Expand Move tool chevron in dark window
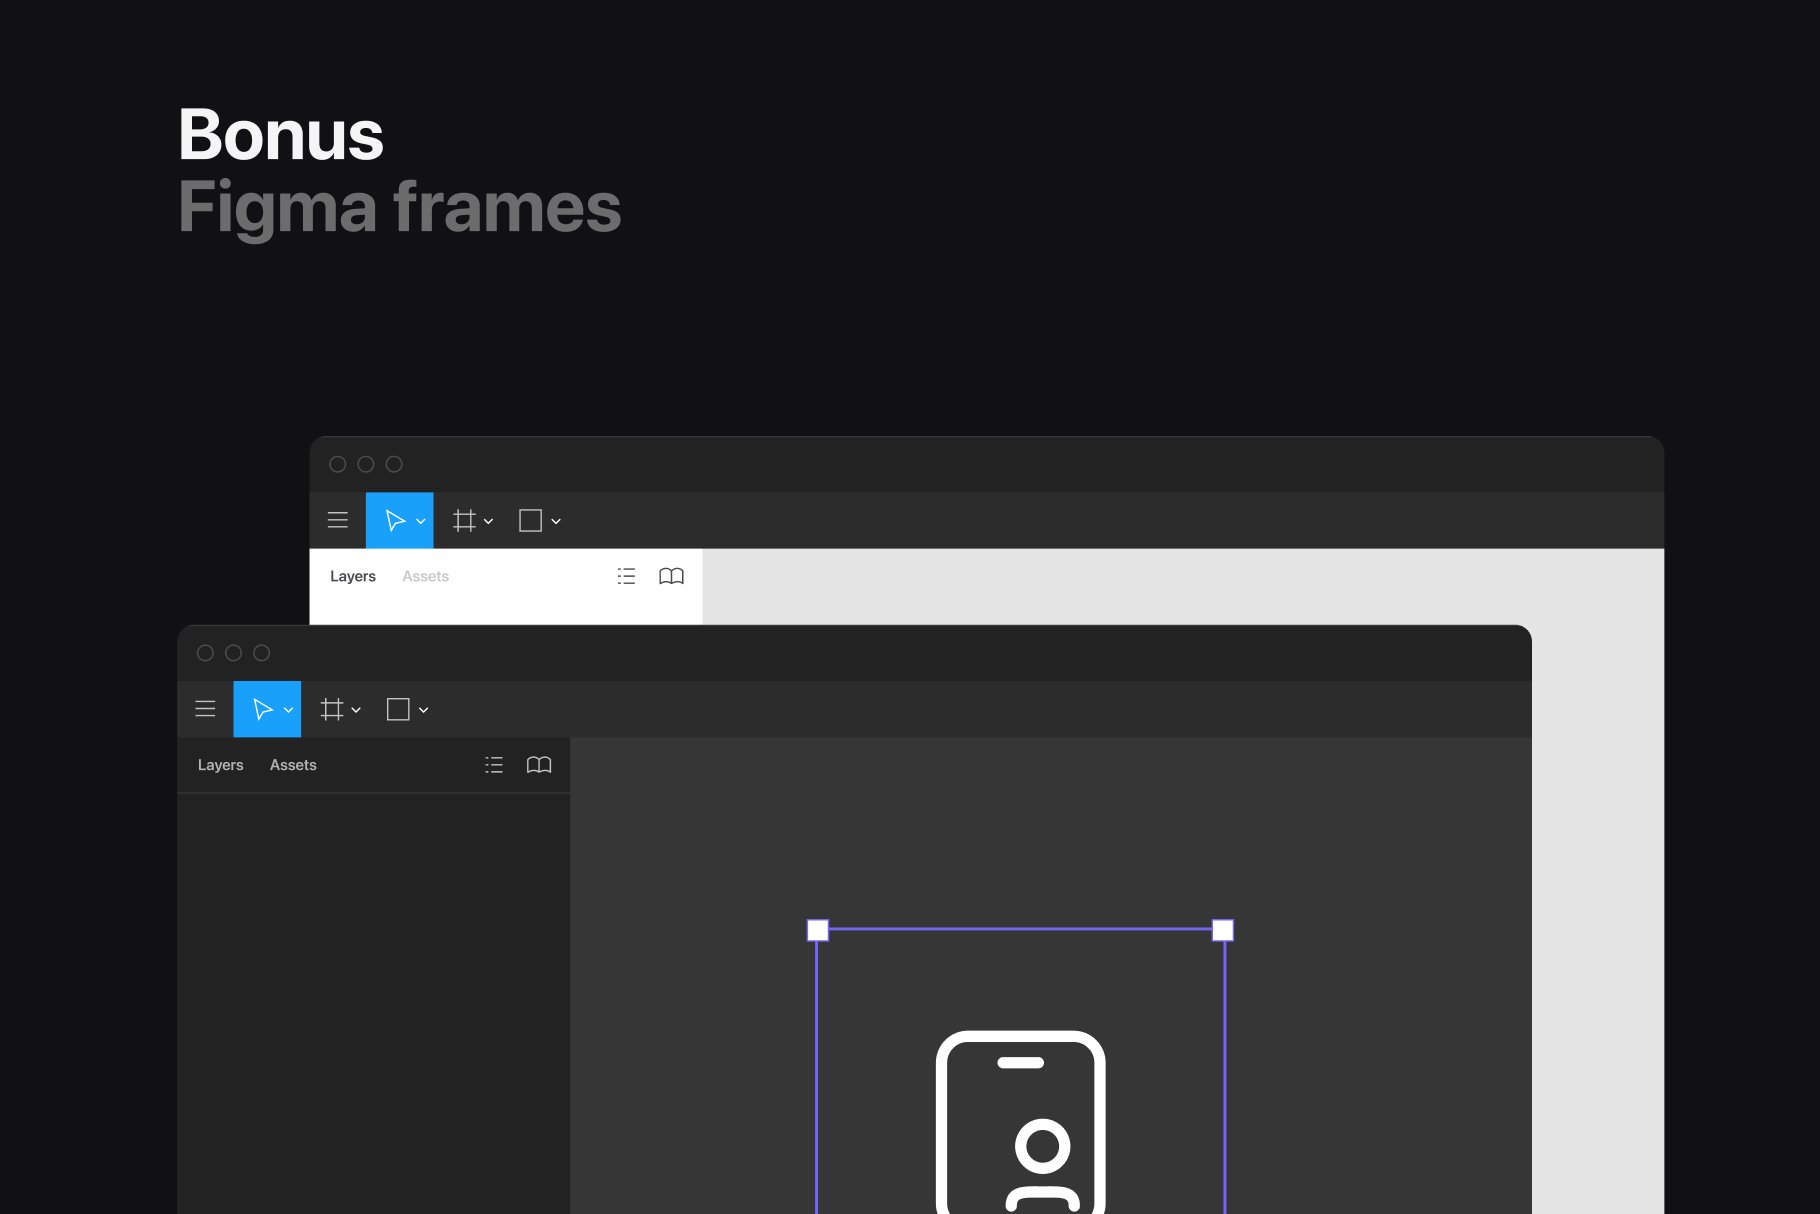This screenshot has height=1214, width=1820. coord(288,710)
